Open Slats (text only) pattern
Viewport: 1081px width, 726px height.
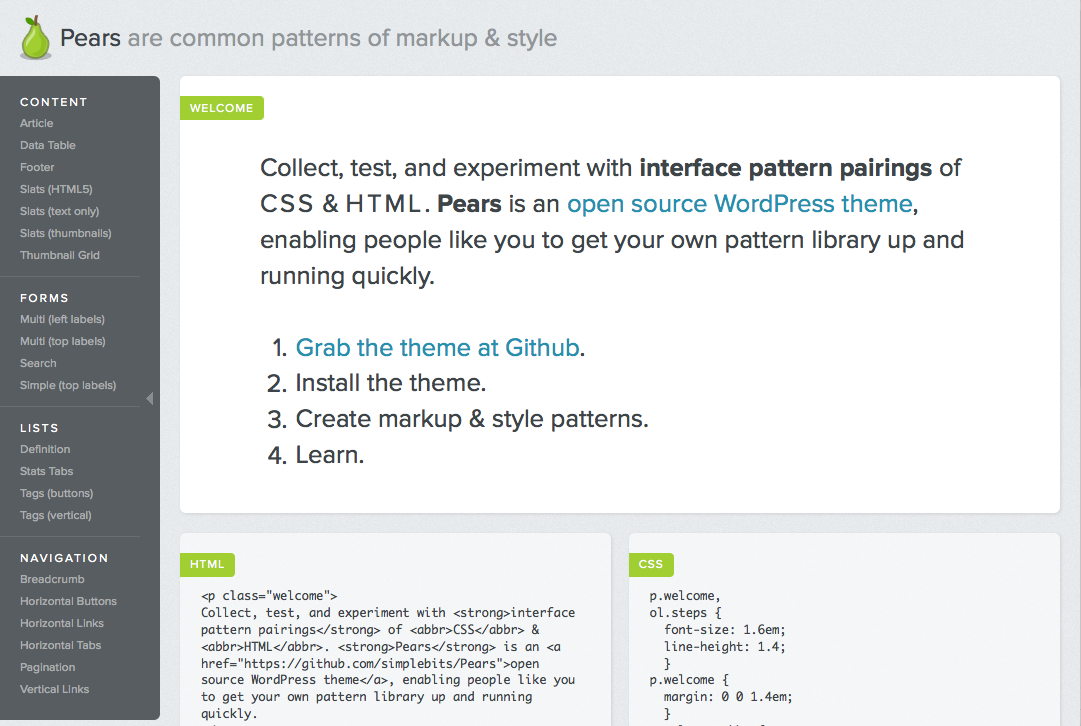[59, 212]
